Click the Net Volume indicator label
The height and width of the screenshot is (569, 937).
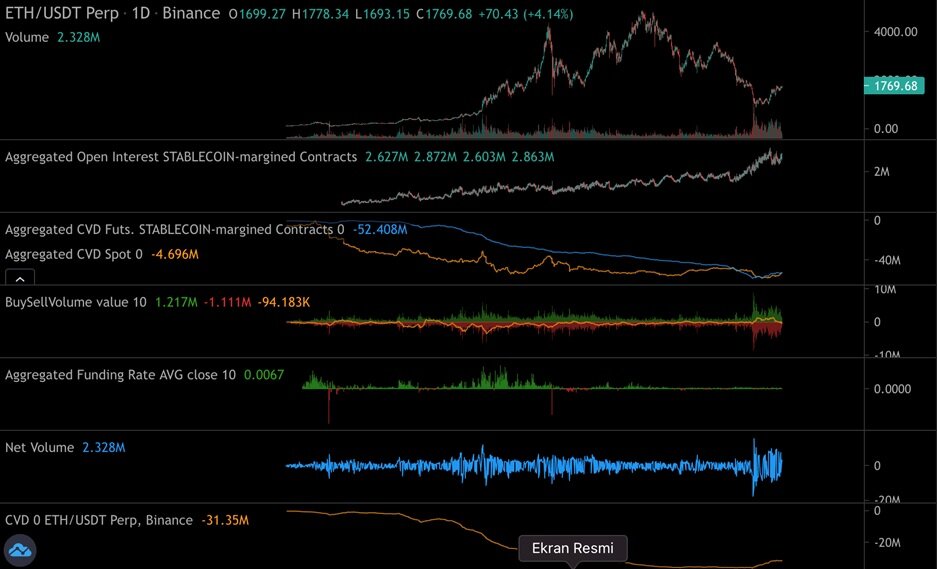(40, 447)
